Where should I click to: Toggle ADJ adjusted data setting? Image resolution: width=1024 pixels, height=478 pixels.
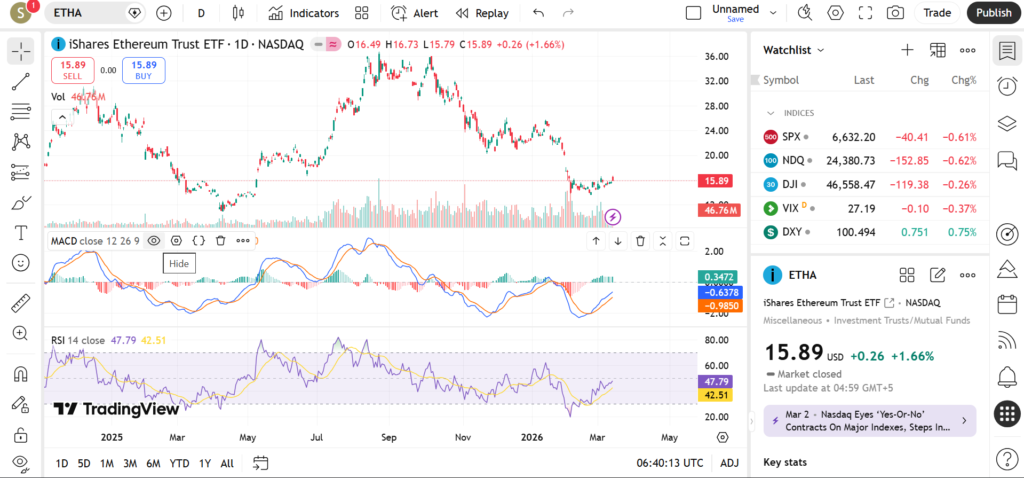pyautogui.click(x=729, y=463)
